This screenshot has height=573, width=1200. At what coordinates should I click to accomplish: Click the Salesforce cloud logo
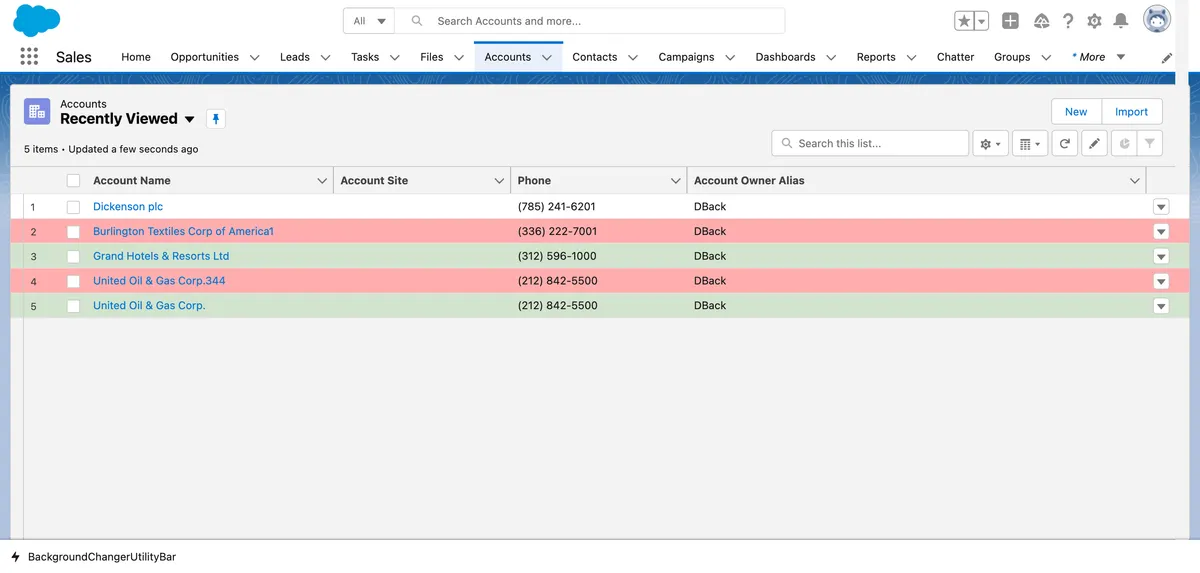[x=37, y=20]
